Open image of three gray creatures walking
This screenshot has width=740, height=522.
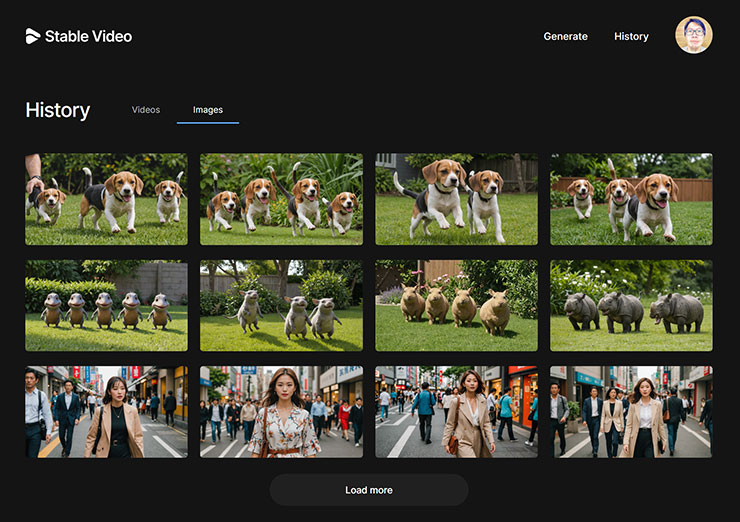(x=281, y=306)
